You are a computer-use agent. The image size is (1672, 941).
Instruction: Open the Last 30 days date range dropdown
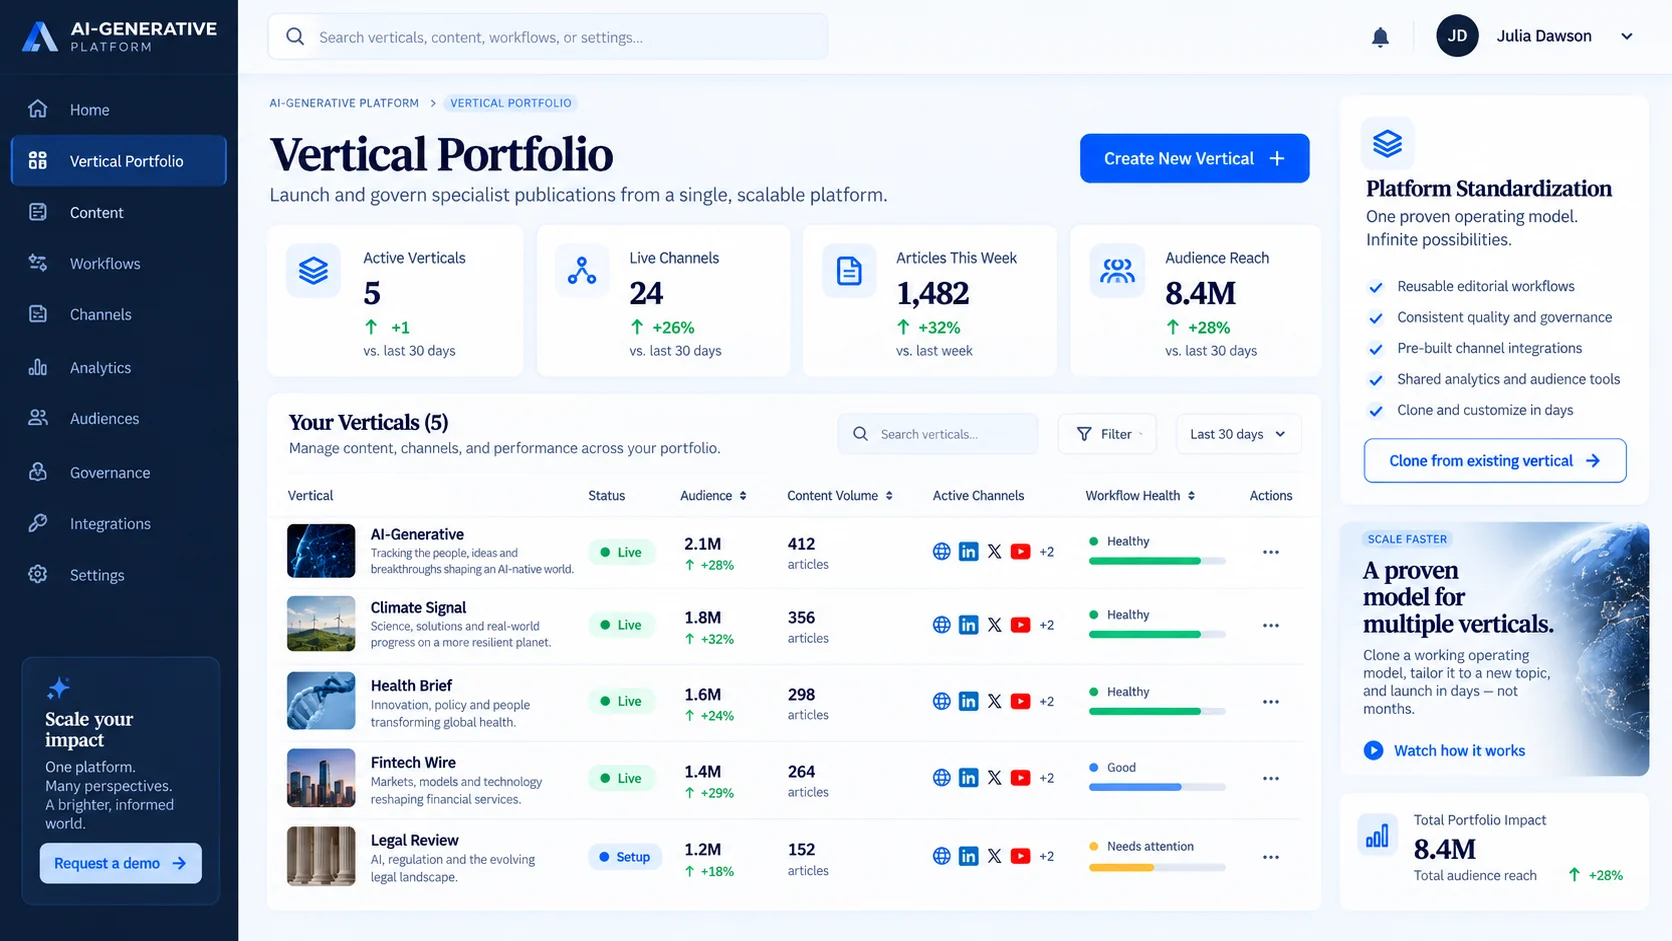[x=1238, y=434]
